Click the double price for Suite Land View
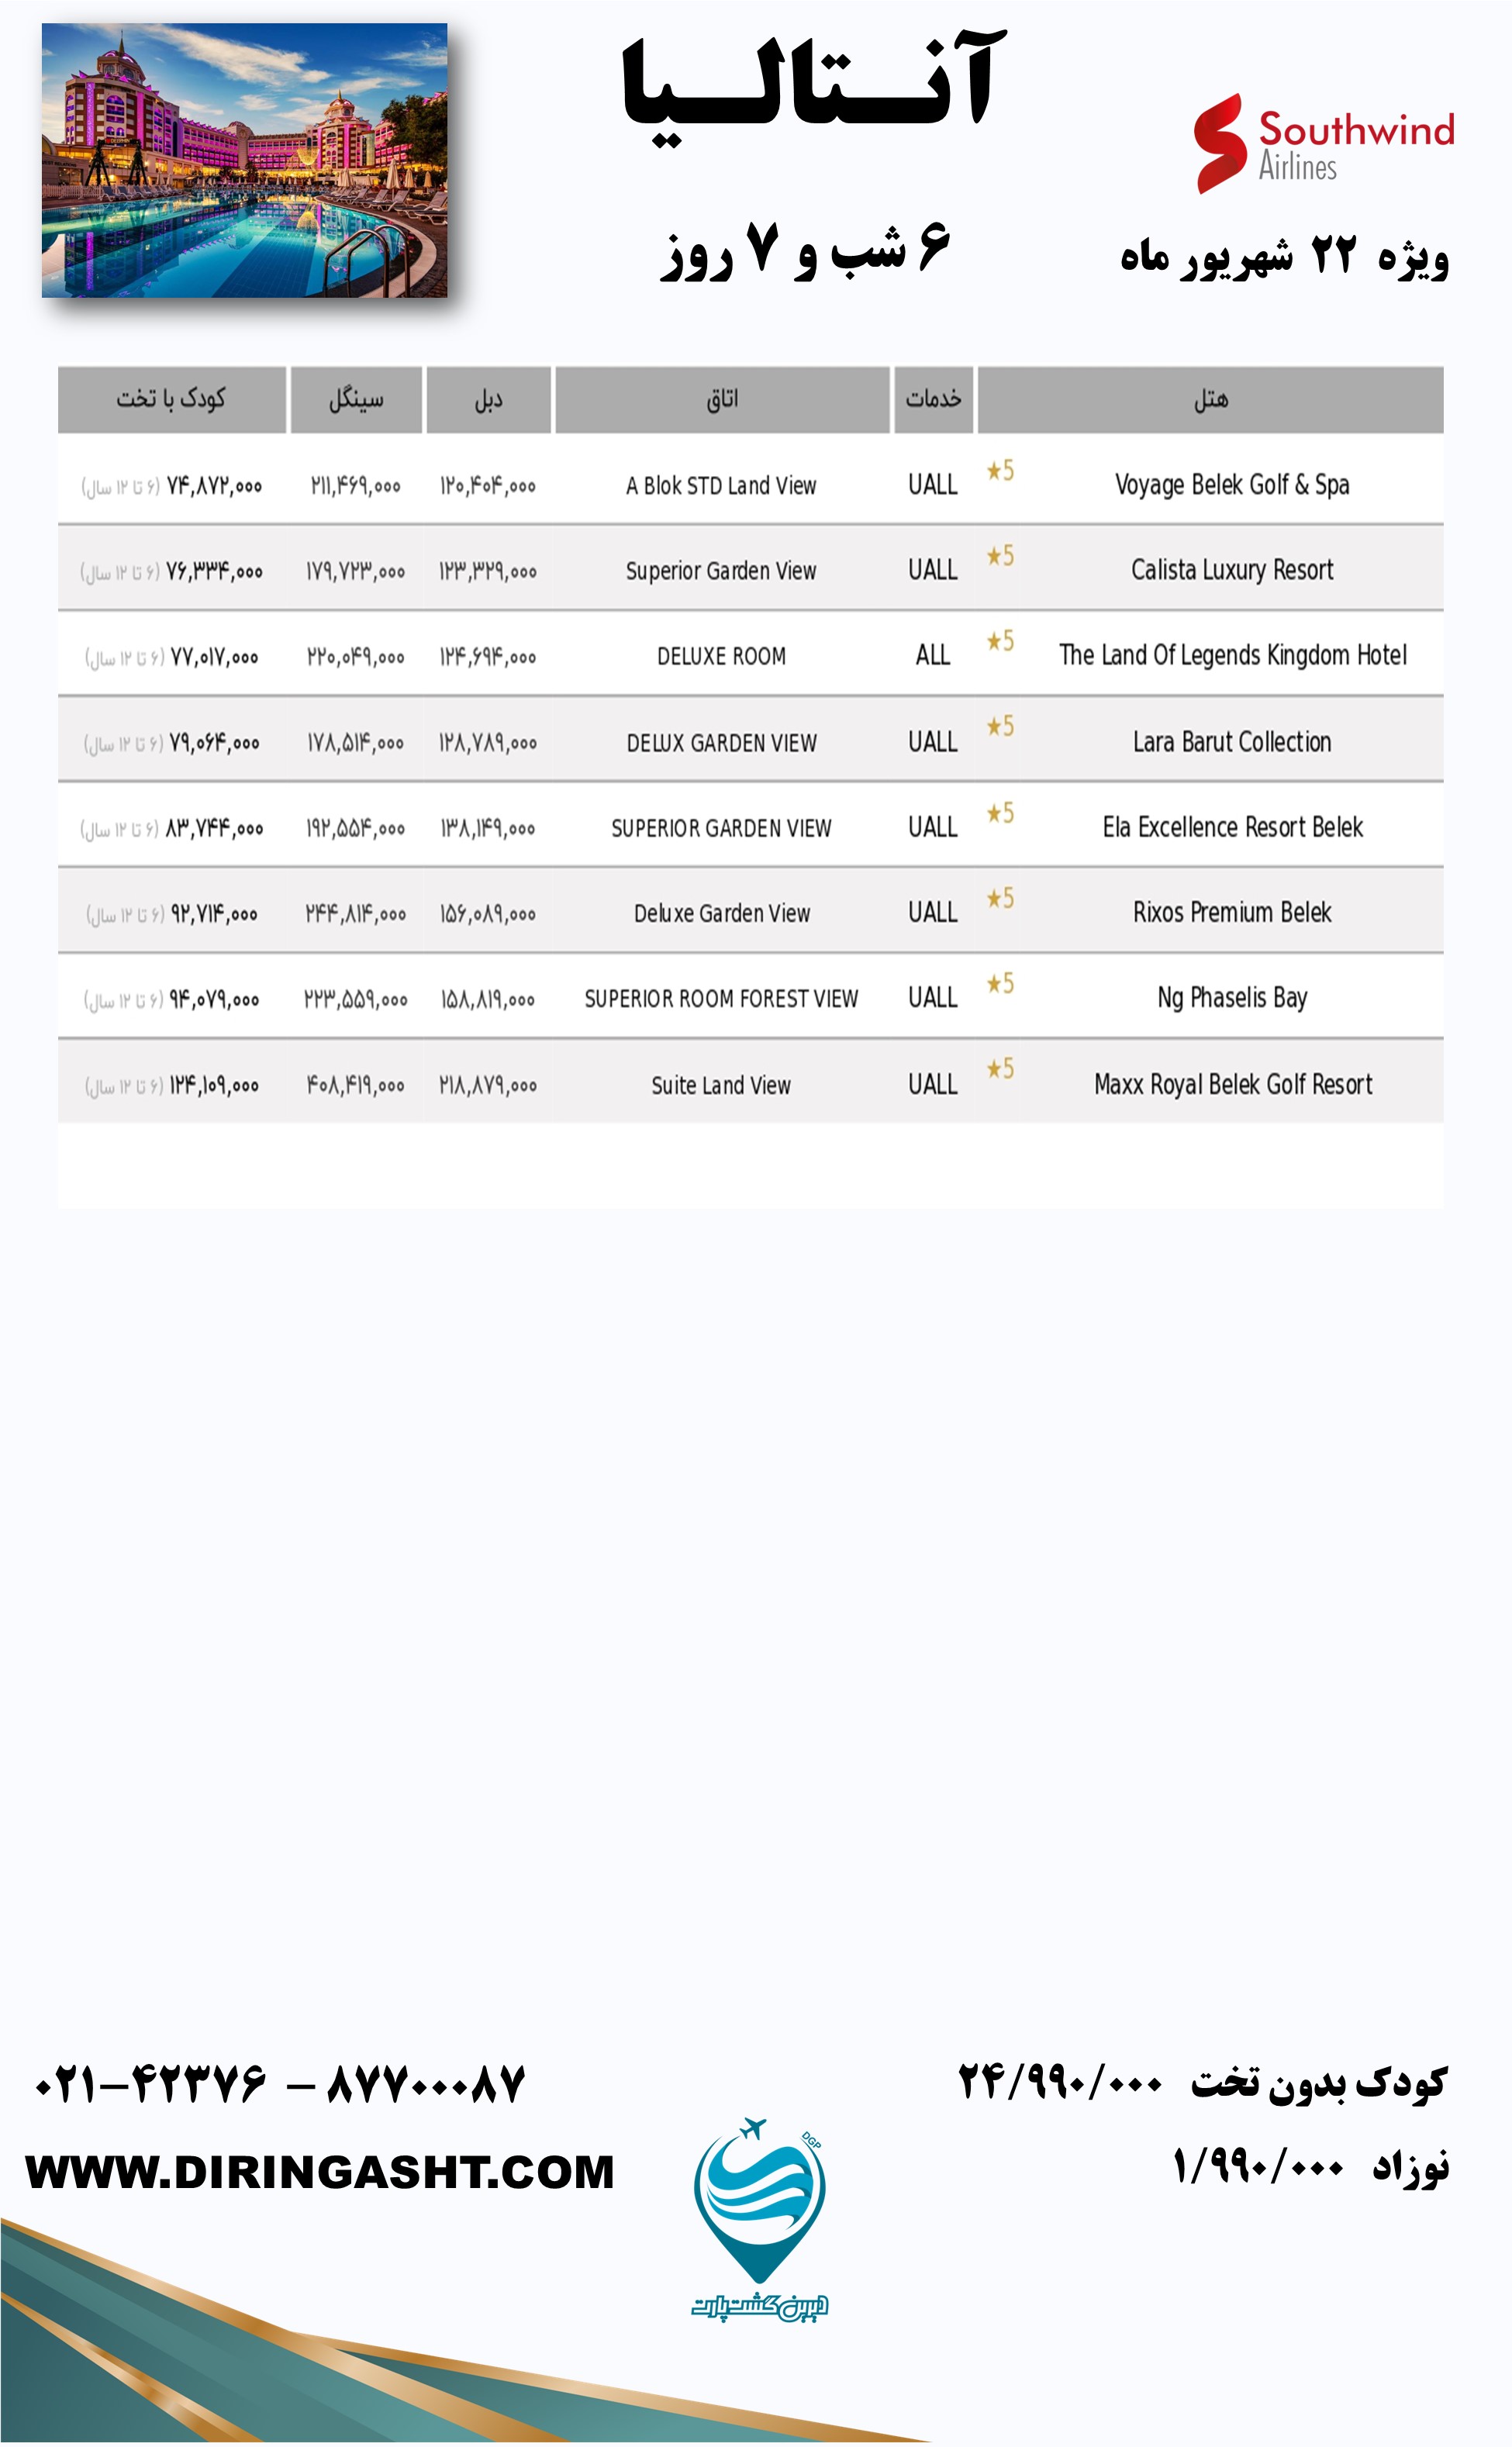Image resolution: width=1512 pixels, height=2447 pixels. 488,1086
